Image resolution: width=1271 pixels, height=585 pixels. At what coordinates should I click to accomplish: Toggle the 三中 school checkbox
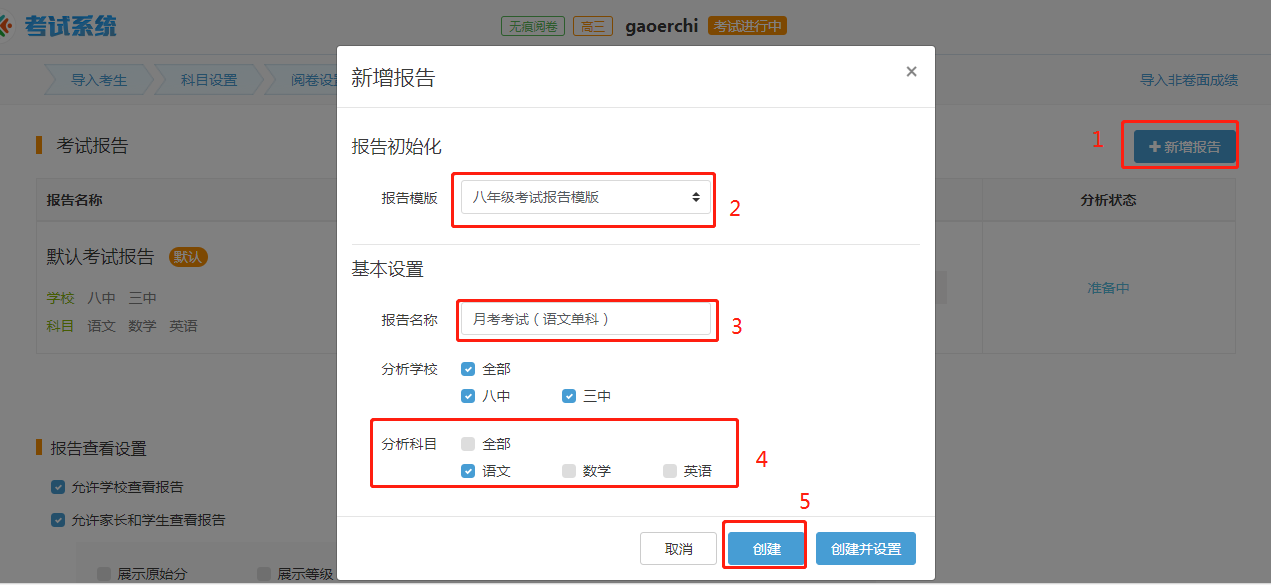point(569,396)
